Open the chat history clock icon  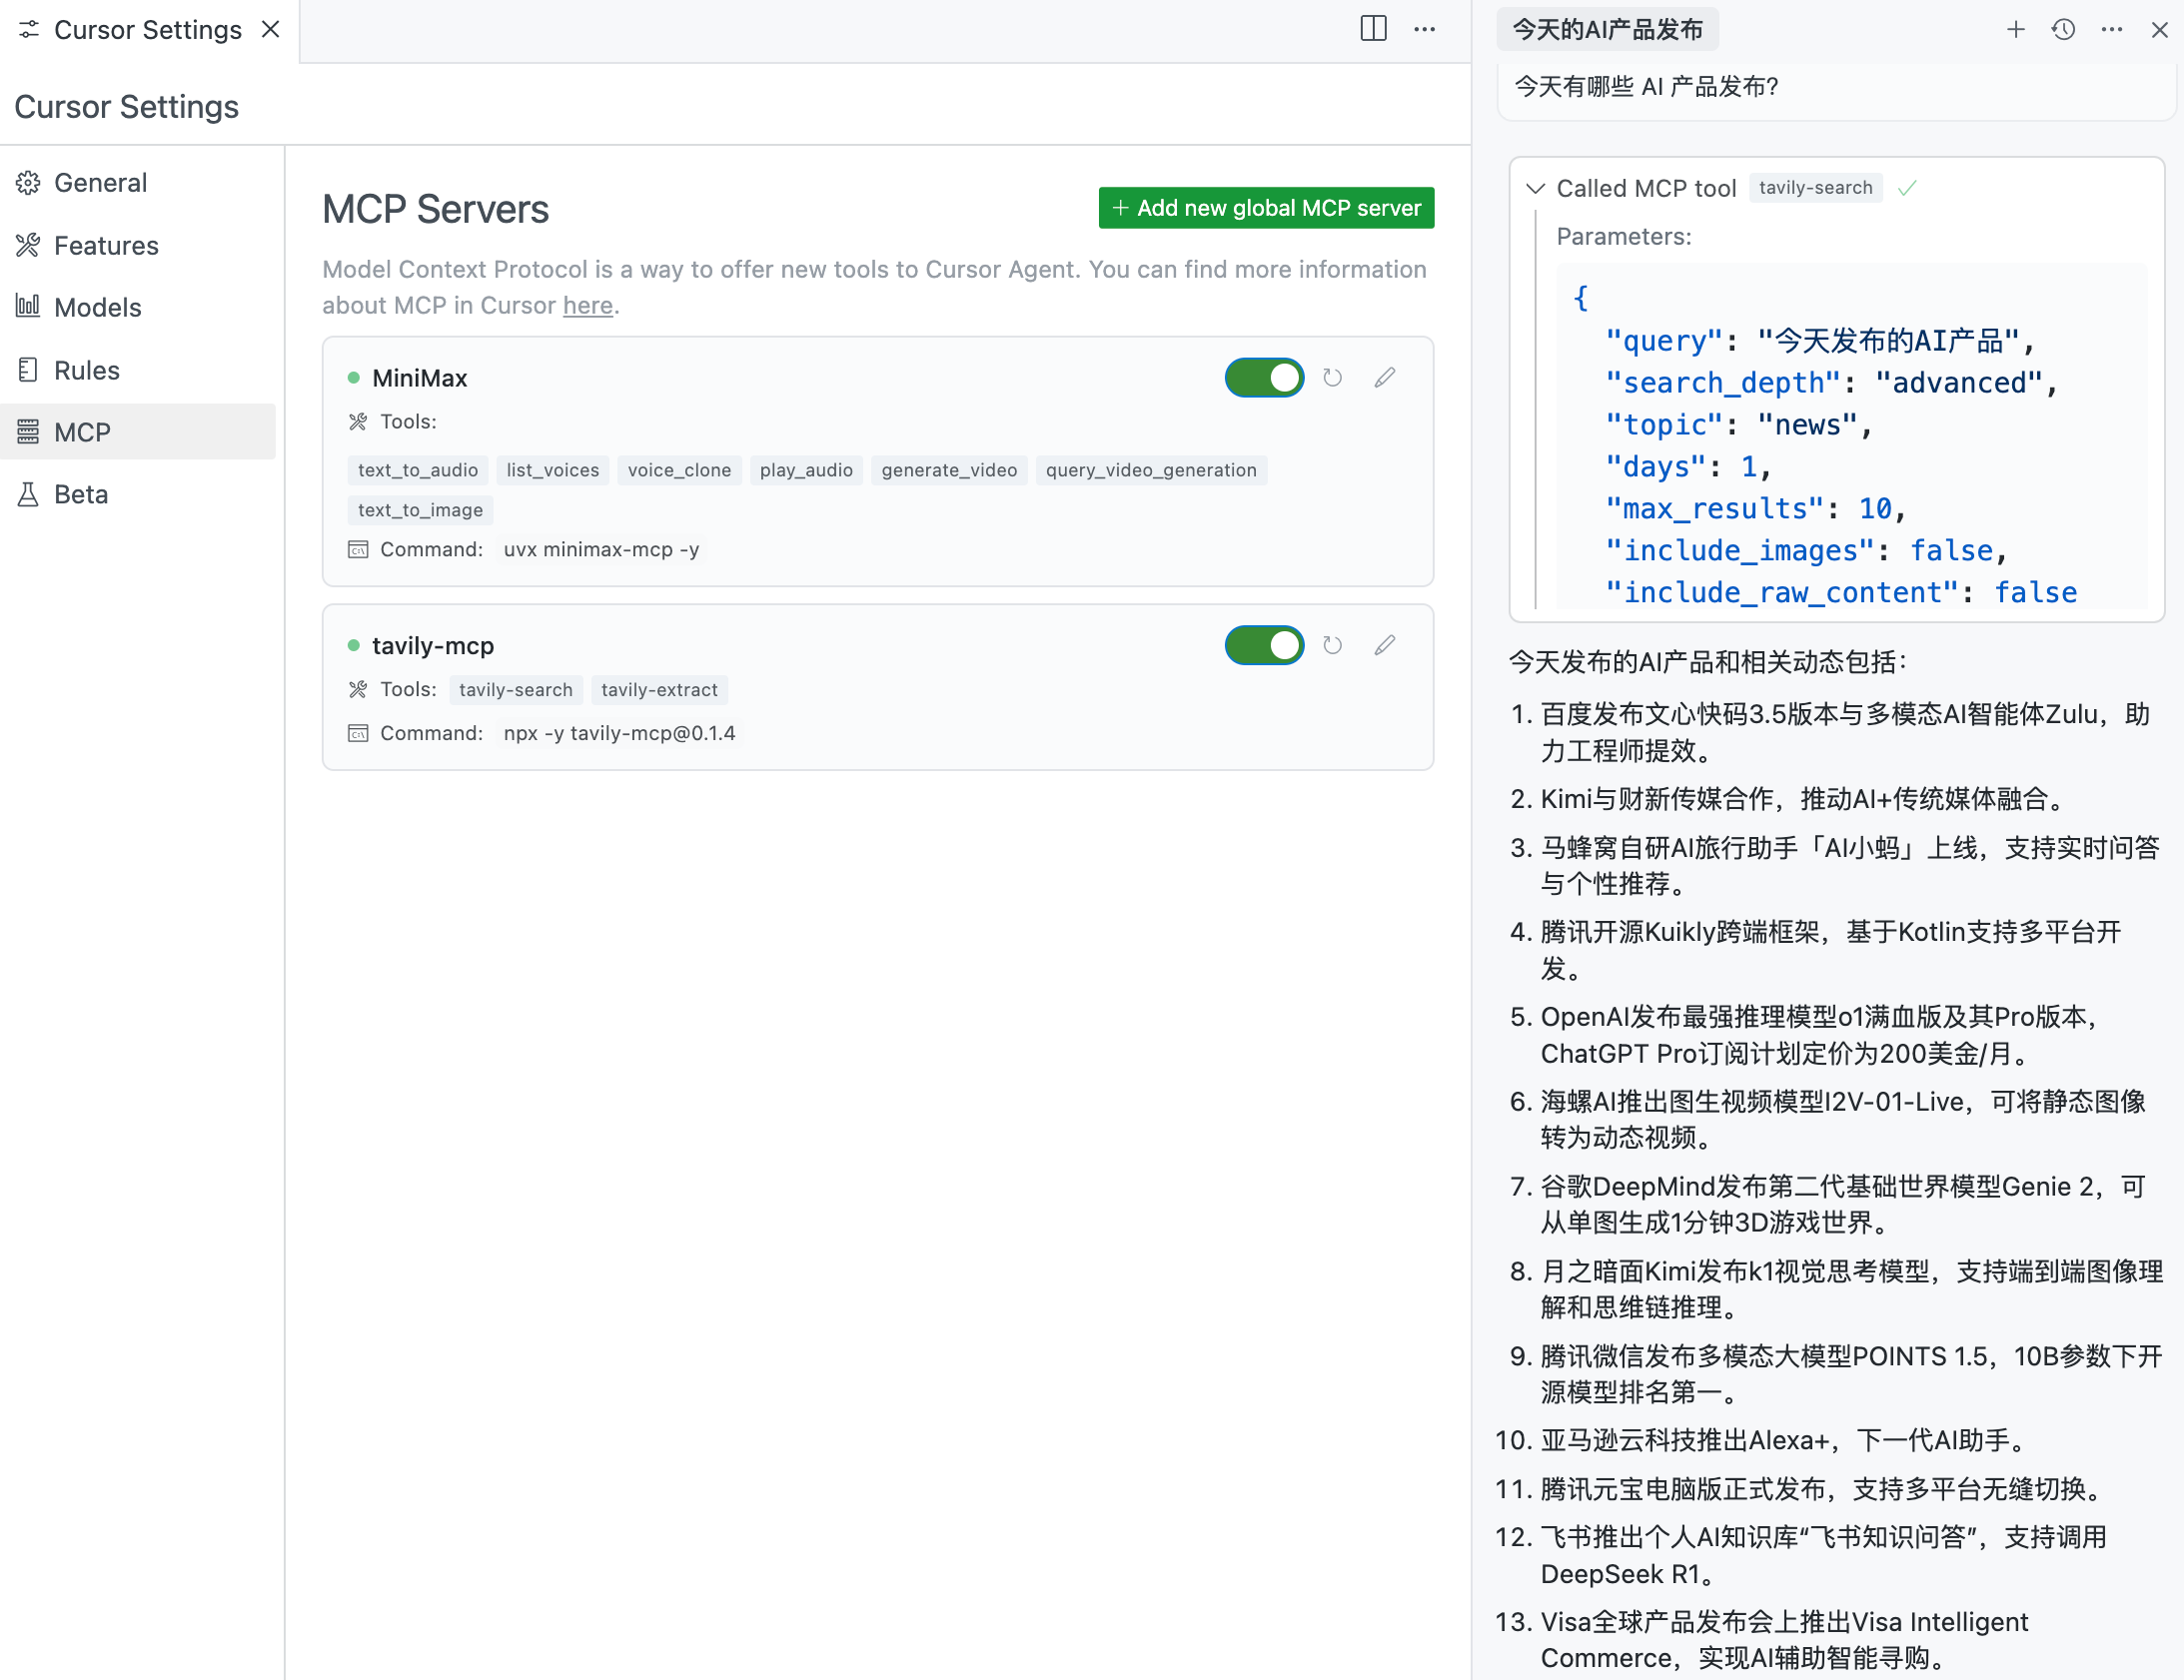[2063, 29]
